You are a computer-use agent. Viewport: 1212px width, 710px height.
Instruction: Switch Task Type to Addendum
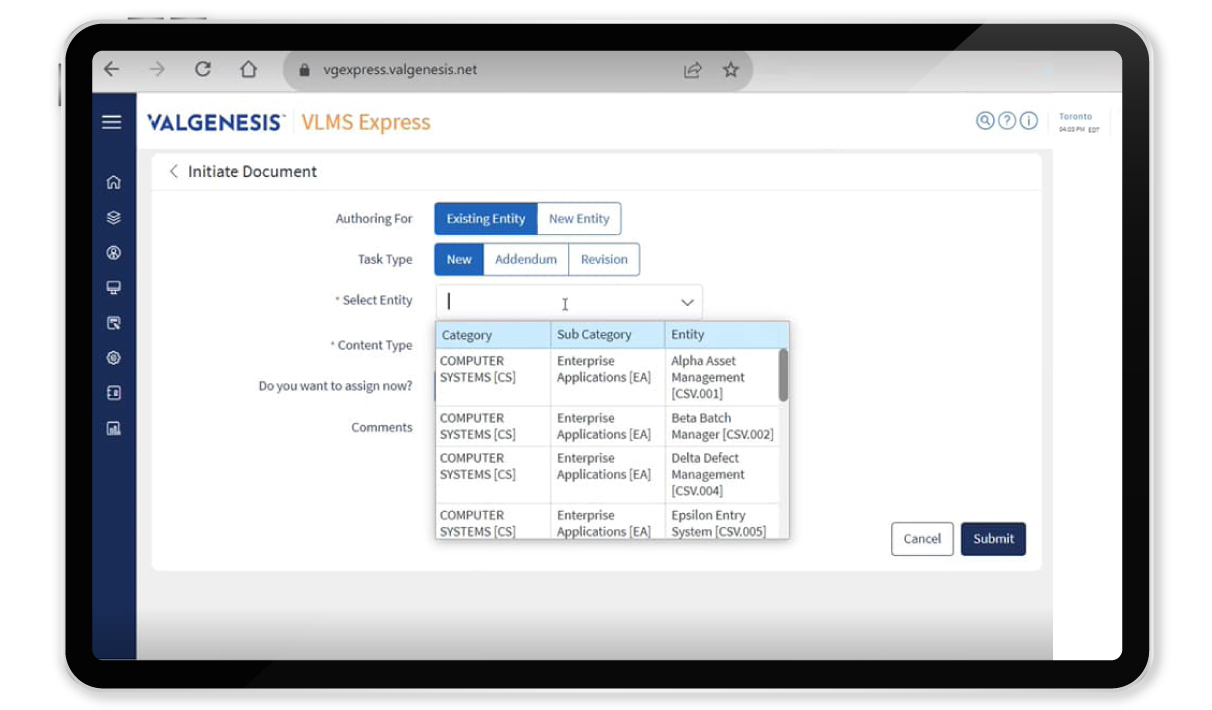click(x=527, y=259)
